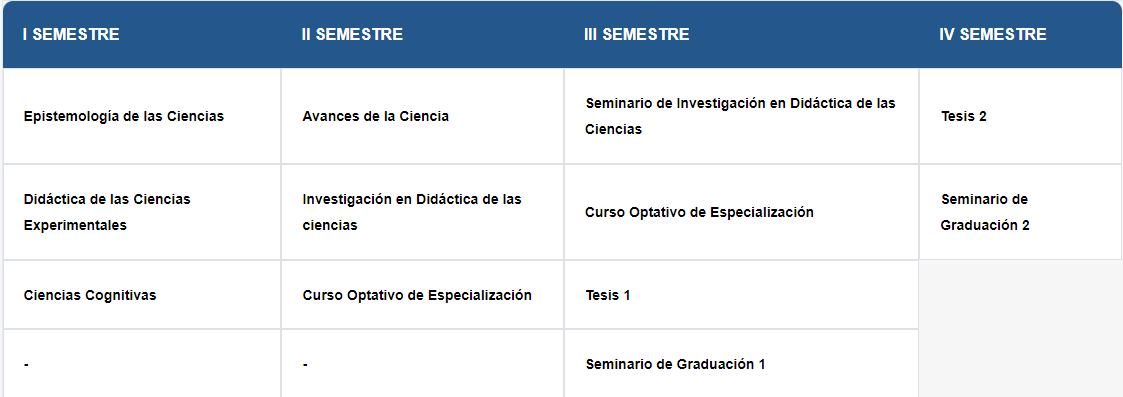Image resolution: width=1123 pixels, height=397 pixels.
Task: Select the IV SEMESTRE column header
Action: coord(993,34)
